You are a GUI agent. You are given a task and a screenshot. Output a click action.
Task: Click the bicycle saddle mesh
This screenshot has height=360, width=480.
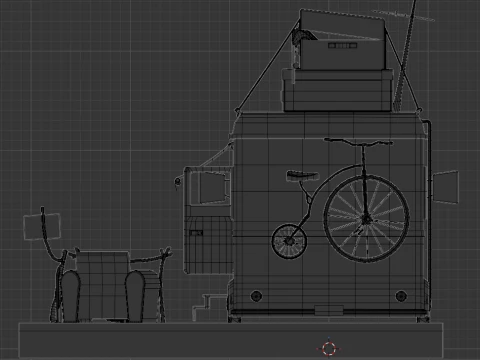point(303,176)
